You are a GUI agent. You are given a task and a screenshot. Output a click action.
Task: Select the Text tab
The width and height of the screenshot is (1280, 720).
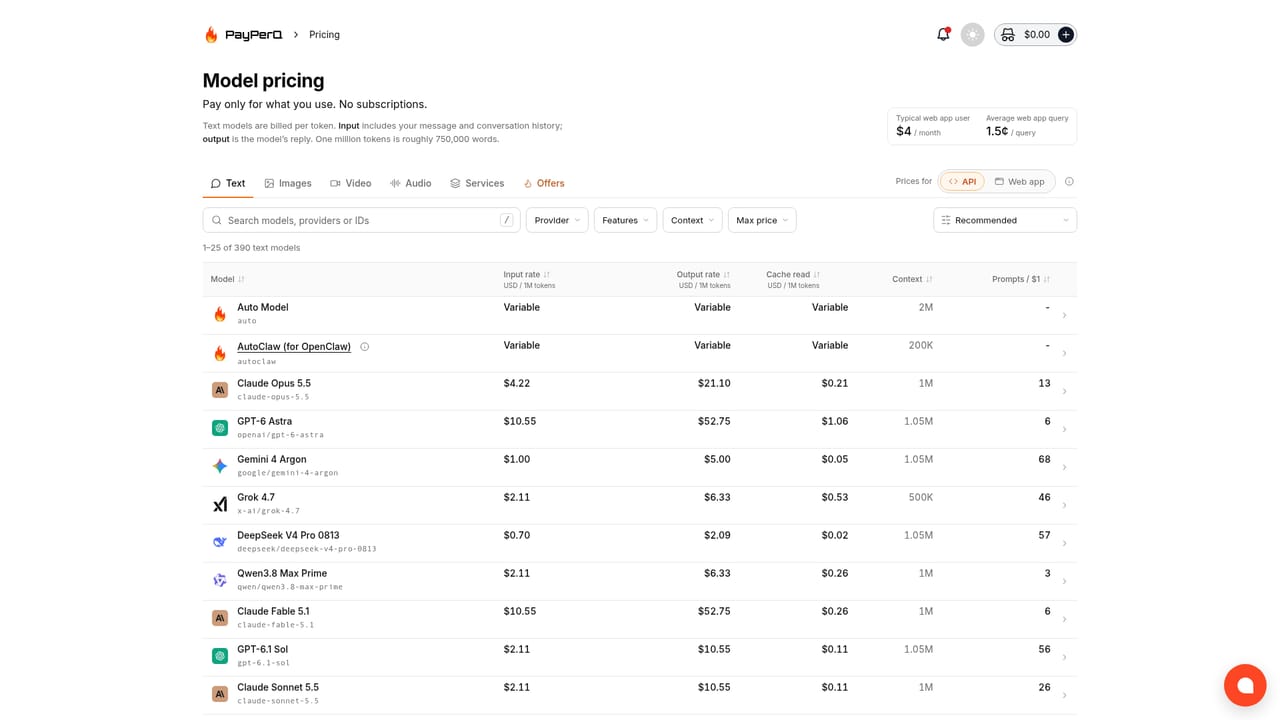coord(228,183)
